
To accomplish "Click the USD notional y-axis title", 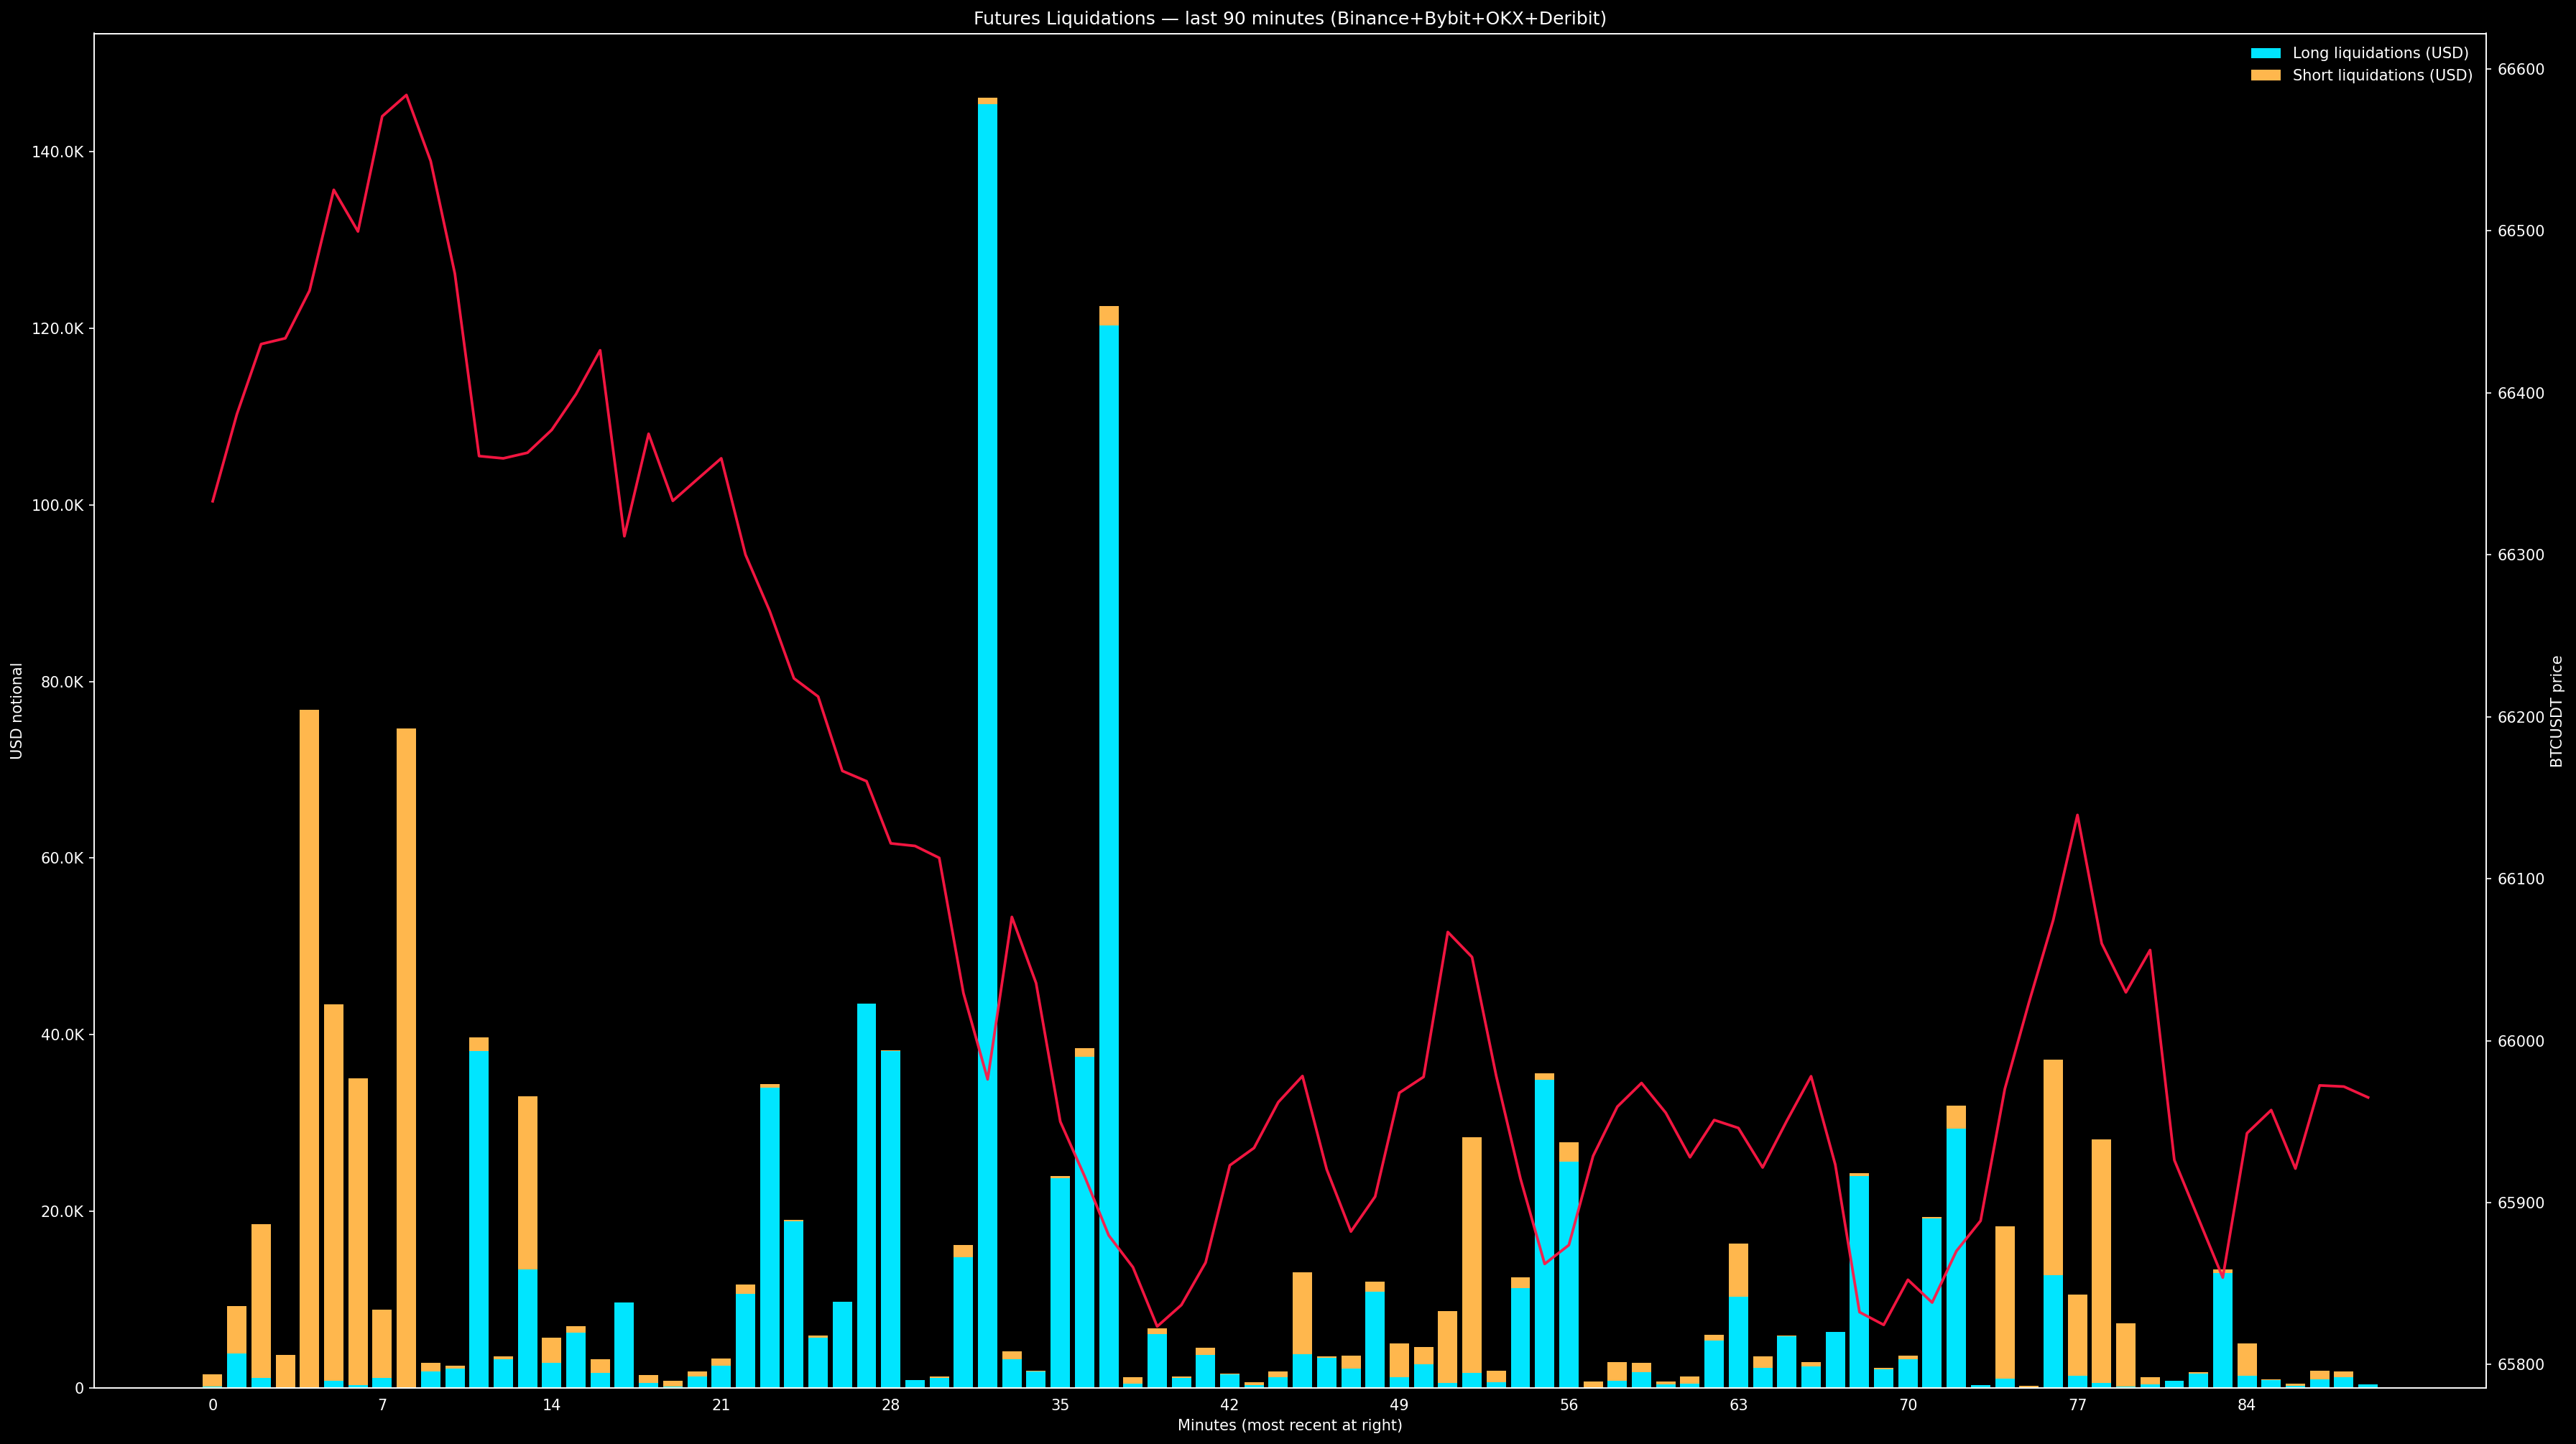I will click(17, 711).
